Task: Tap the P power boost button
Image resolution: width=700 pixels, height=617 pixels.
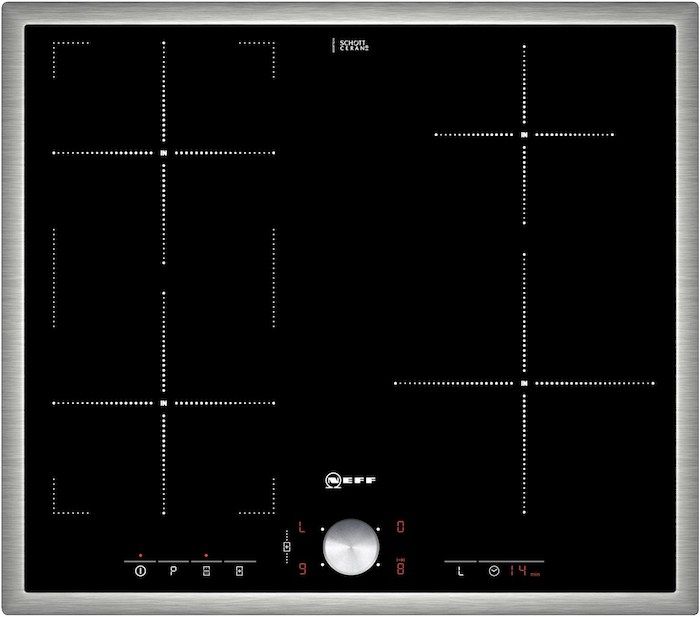Action: point(173,571)
